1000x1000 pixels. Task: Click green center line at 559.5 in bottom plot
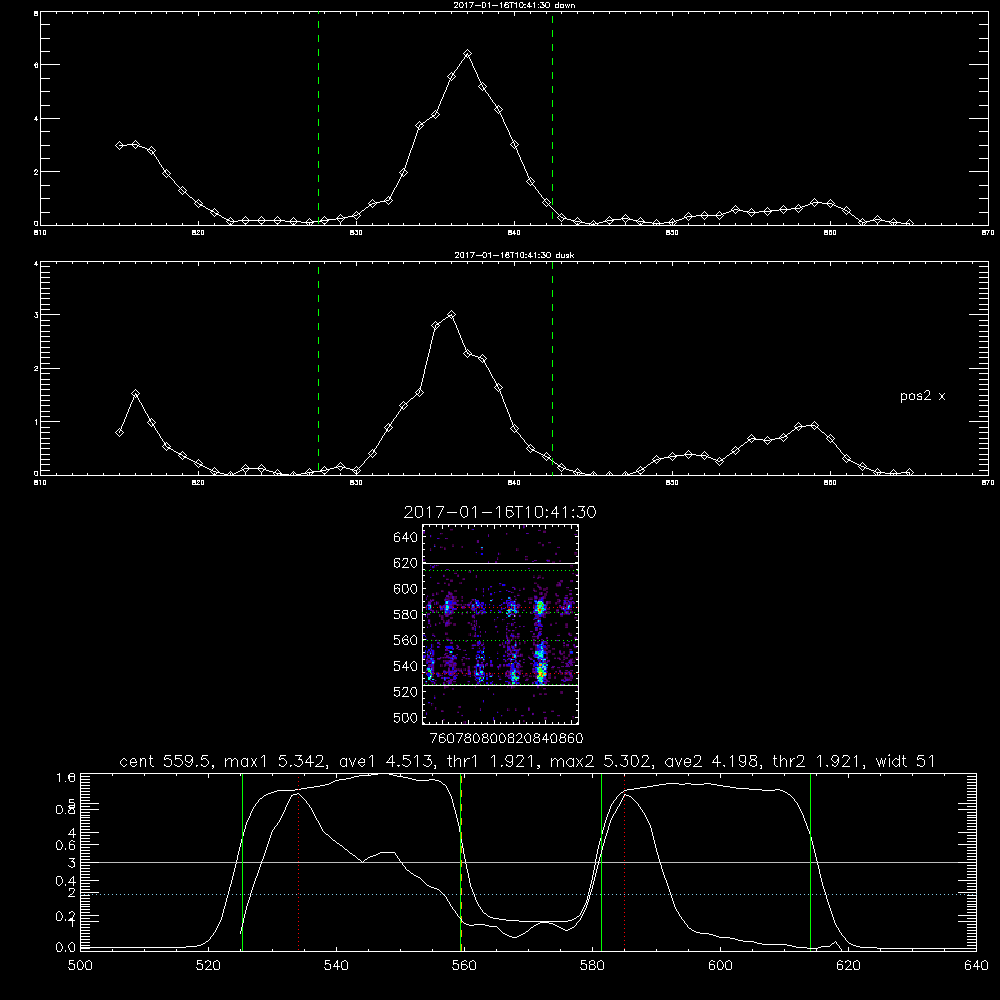click(460, 862)
